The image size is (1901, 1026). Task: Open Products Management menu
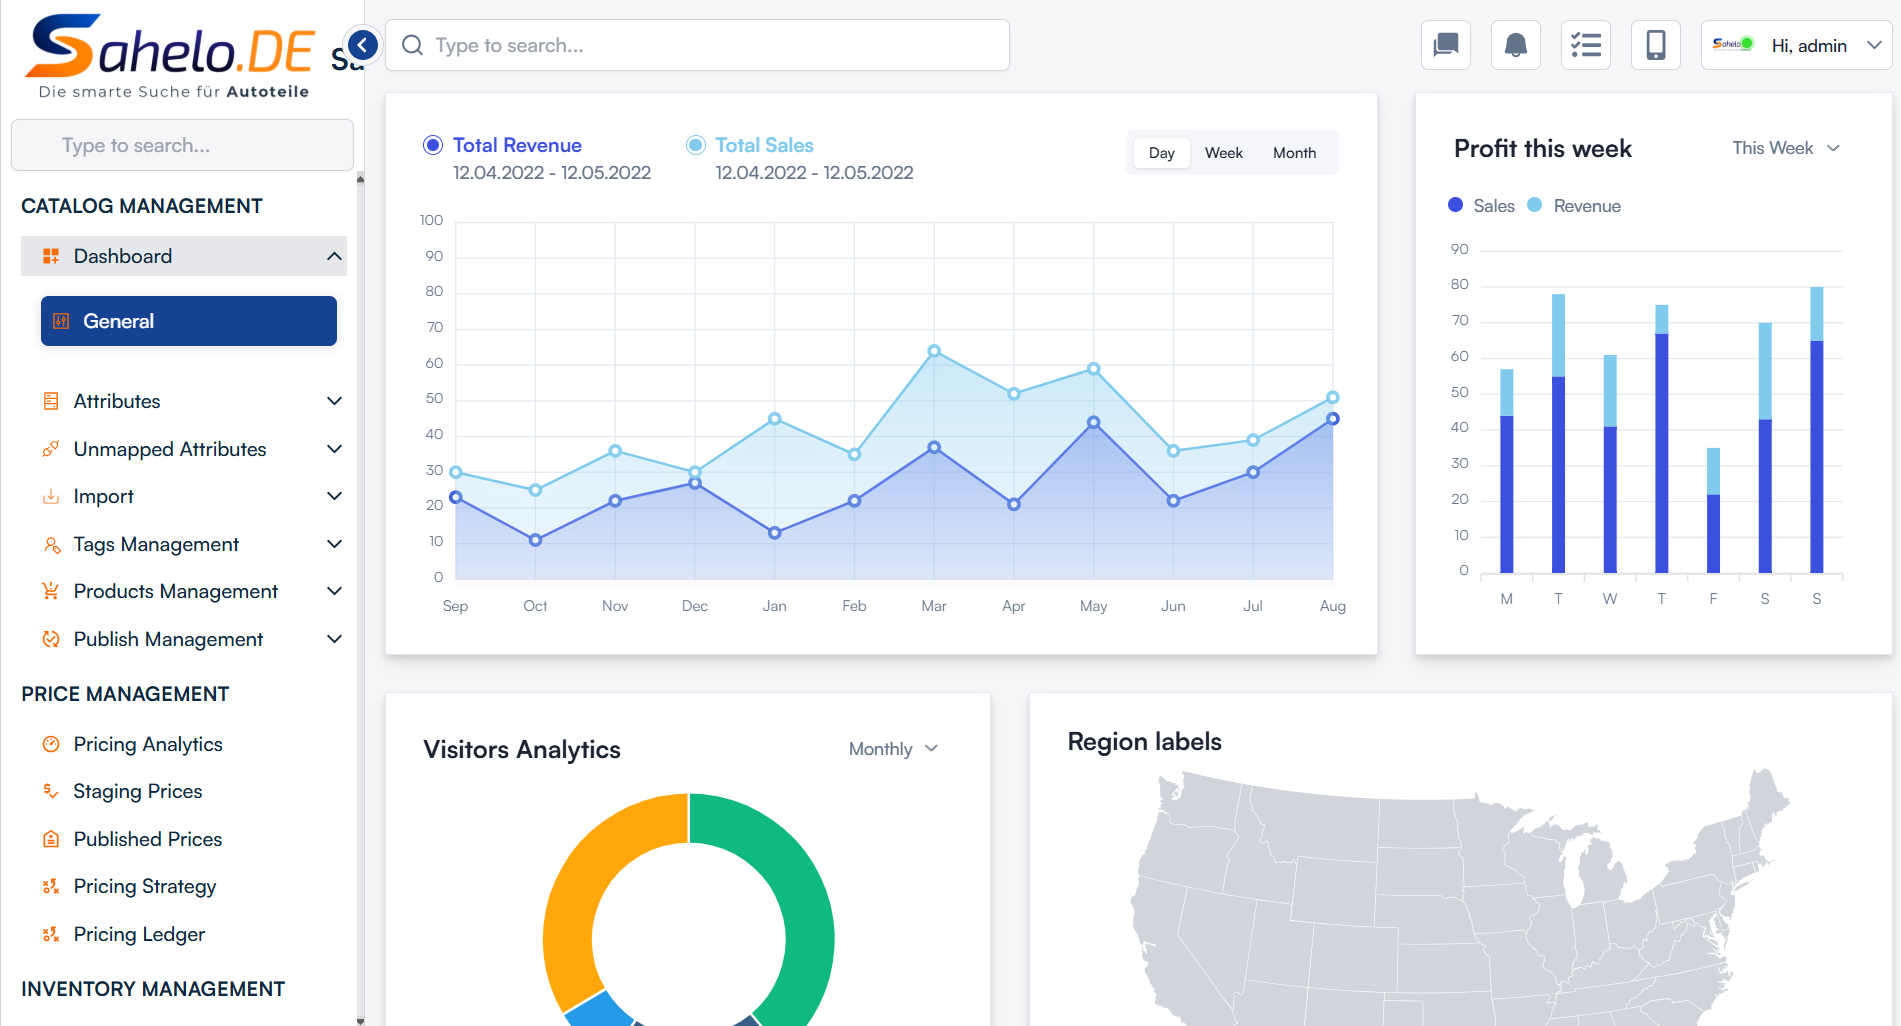coord(184,591)
